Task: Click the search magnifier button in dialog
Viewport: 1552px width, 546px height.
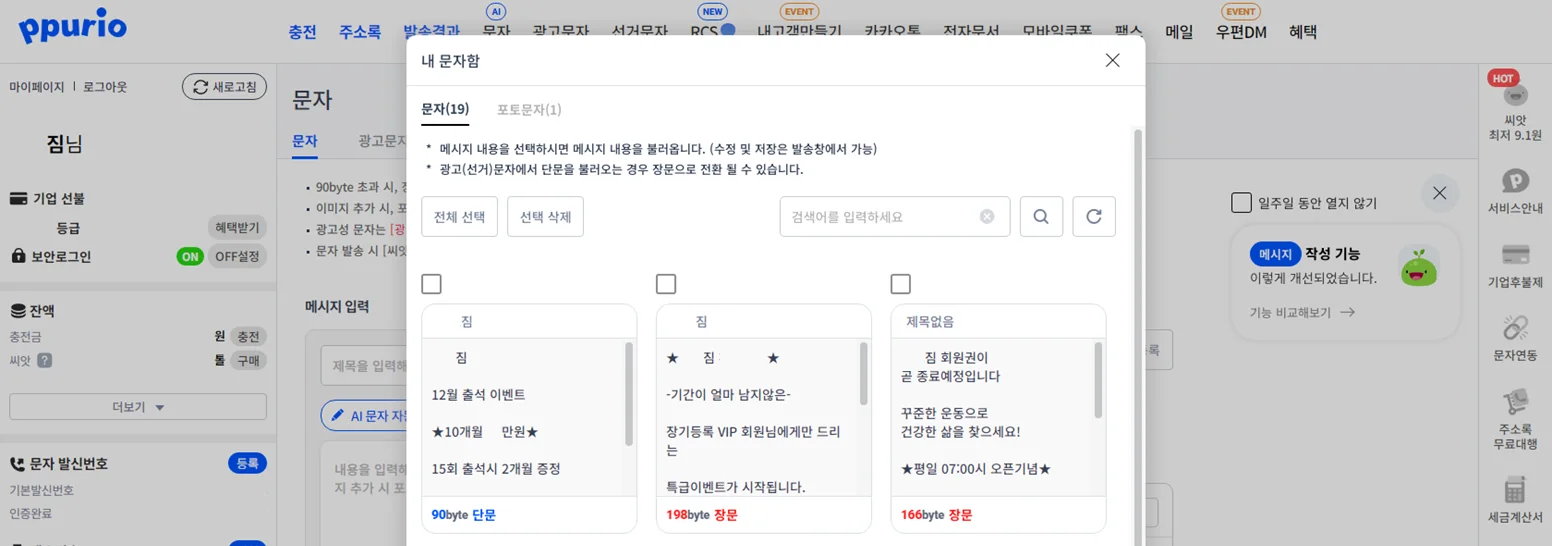Action: click(x=1041, y=216)
